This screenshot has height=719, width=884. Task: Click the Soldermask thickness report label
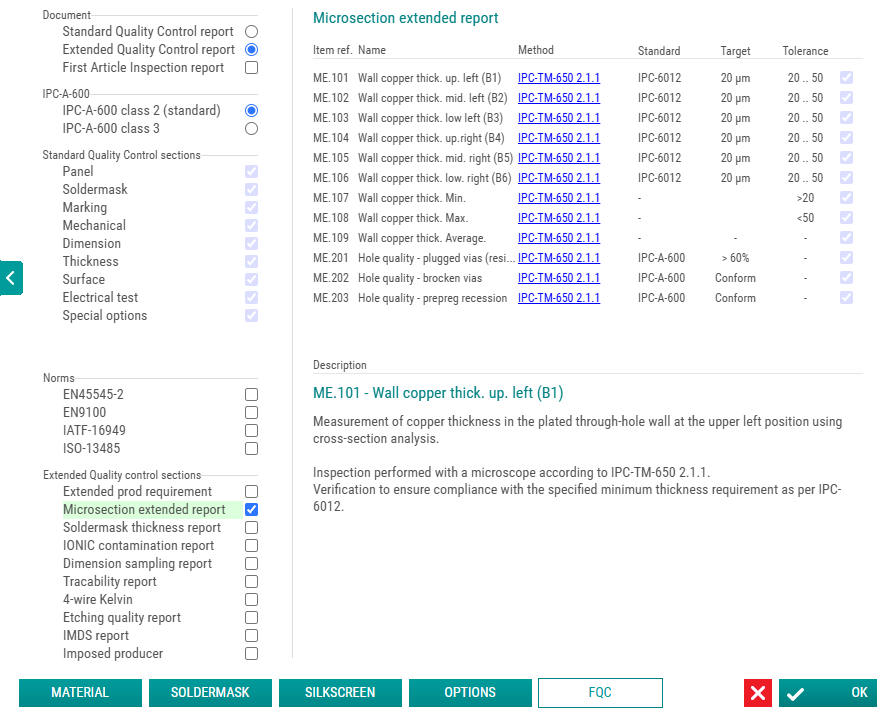tap(142, 528)
